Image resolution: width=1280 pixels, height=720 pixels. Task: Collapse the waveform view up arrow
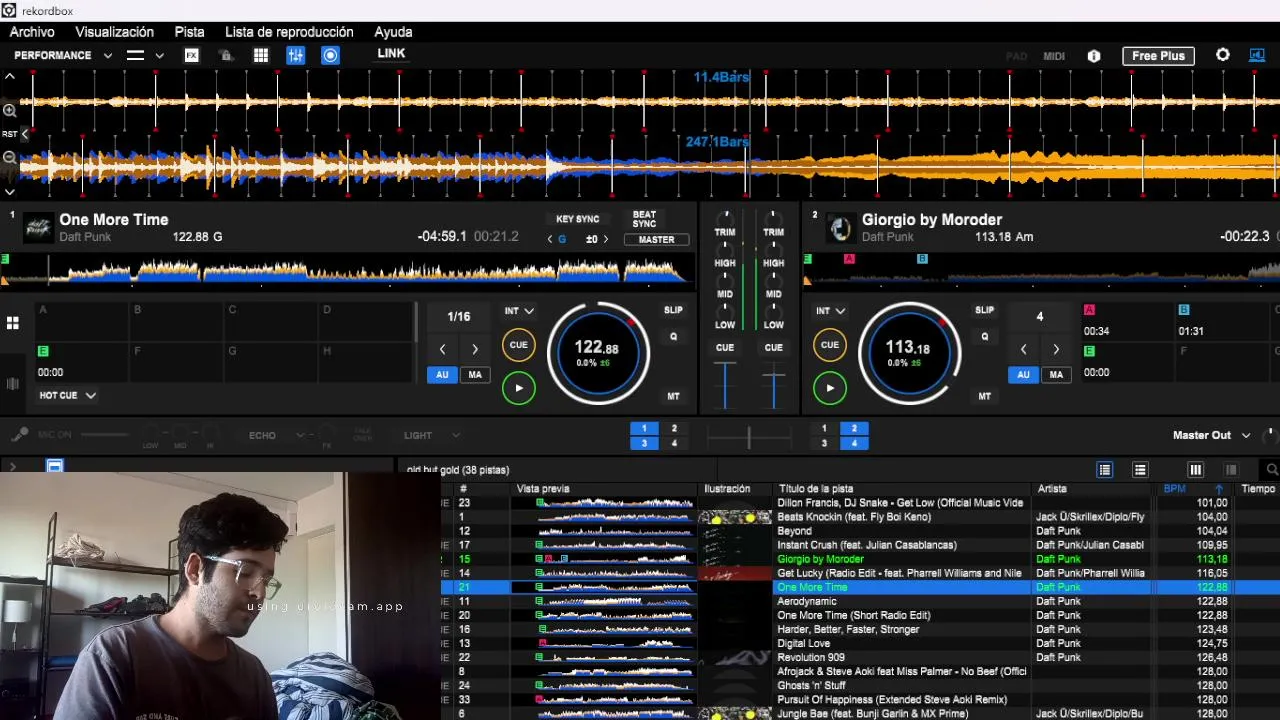click(x=10, y=77)
